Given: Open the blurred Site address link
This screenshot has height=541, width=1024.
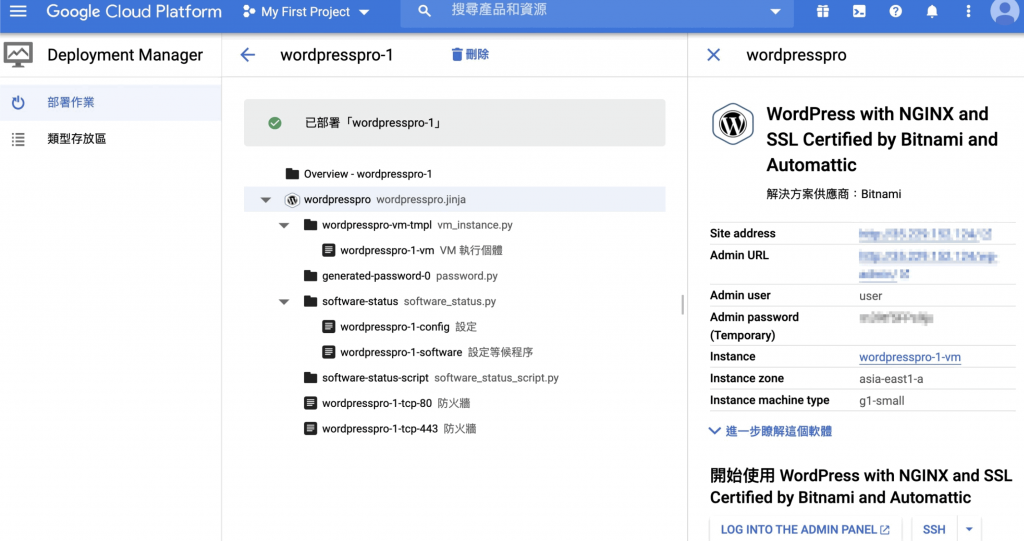Looking at the screenshot, I should pos(925,233).
